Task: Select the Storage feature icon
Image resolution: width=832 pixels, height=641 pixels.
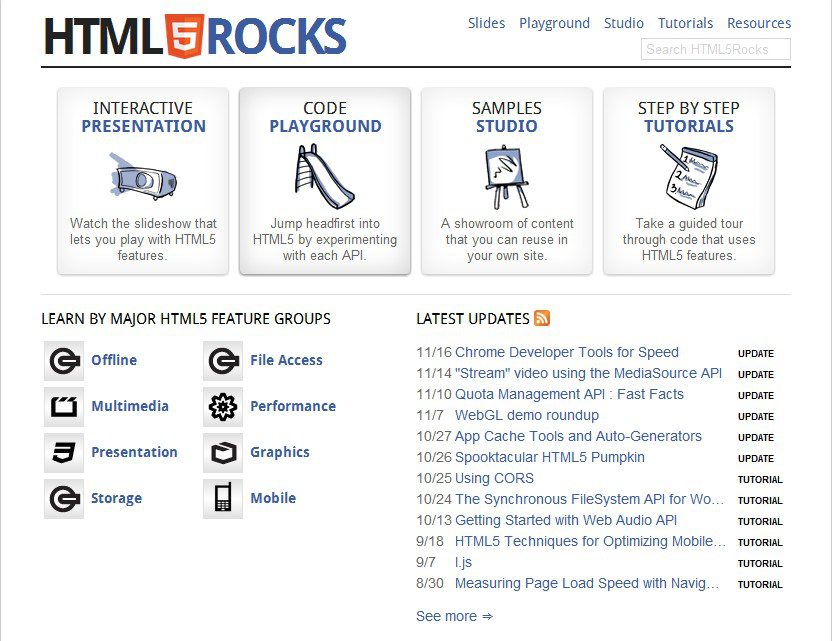Action: click(64, 499)
